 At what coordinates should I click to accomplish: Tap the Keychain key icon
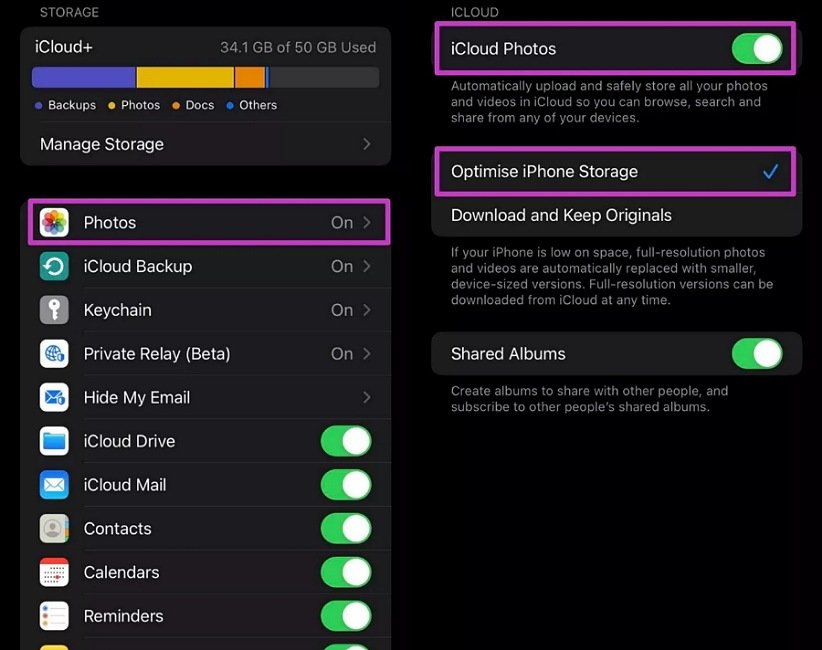click(54, 310)
